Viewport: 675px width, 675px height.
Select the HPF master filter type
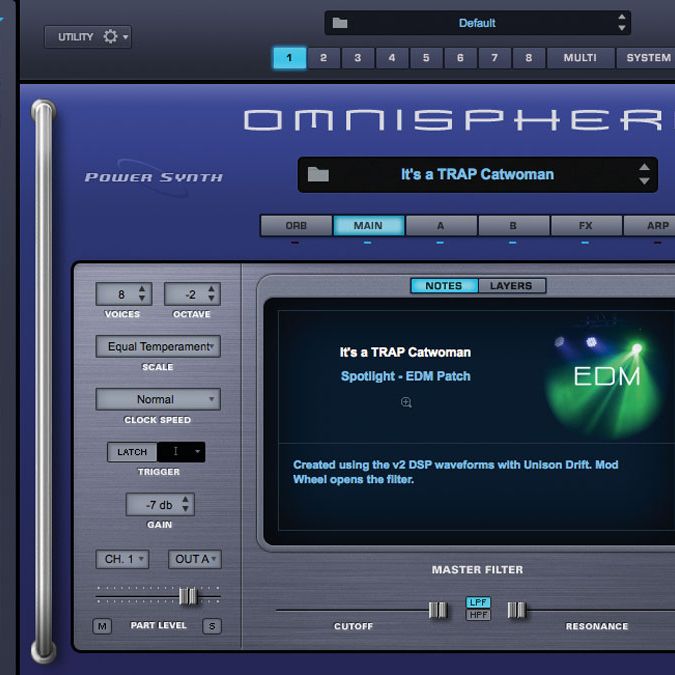478,615
